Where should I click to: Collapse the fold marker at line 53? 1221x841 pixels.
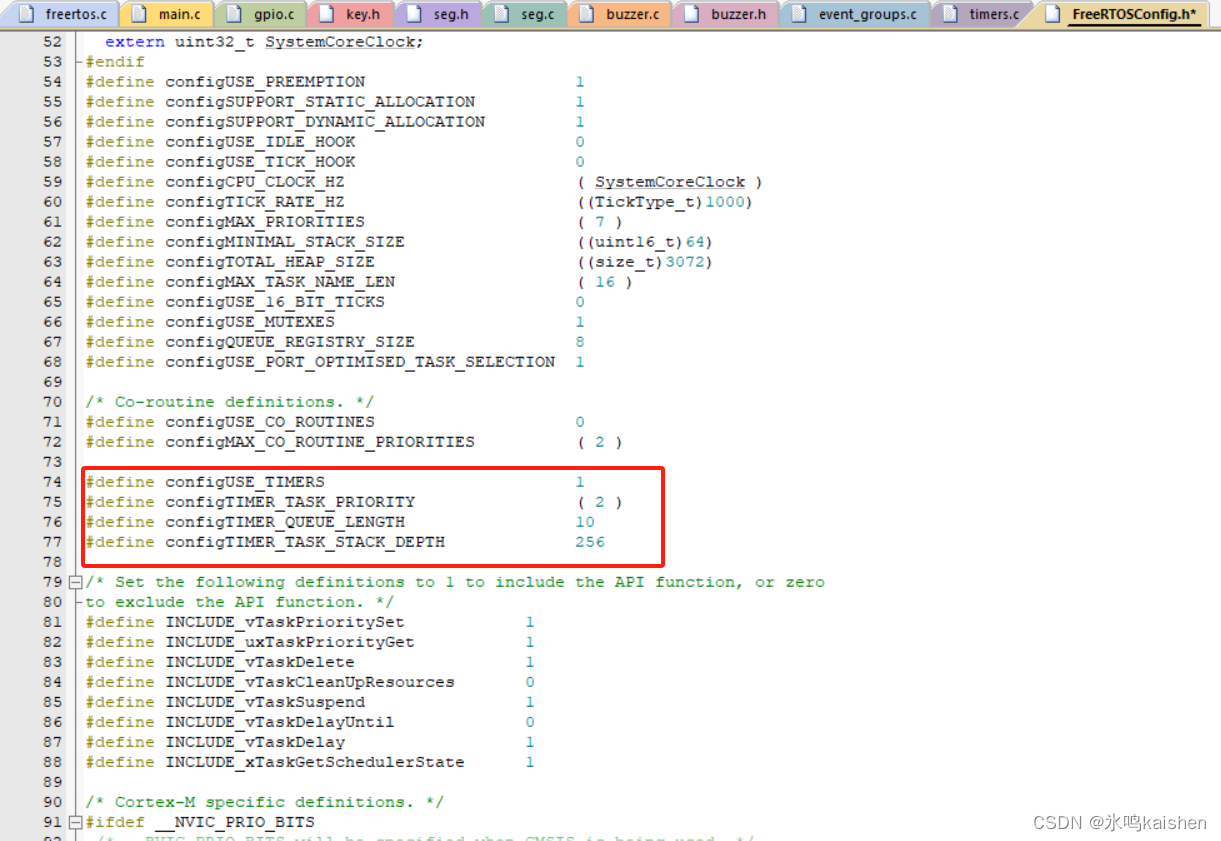click(x=76, y=61)
